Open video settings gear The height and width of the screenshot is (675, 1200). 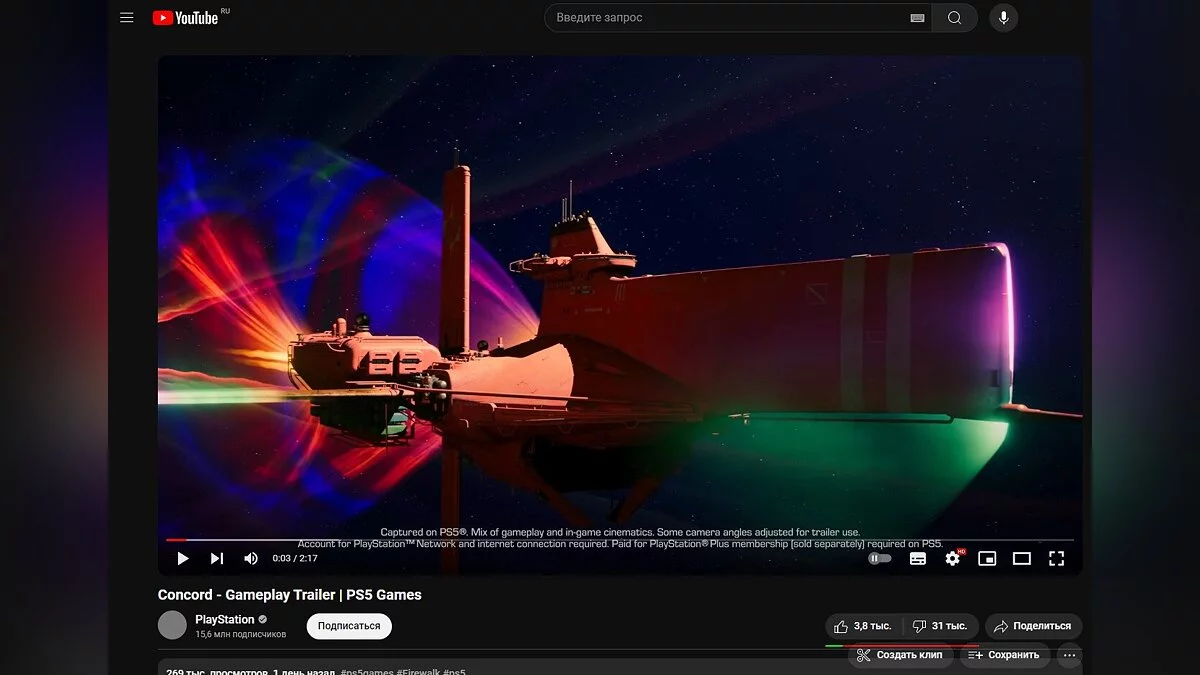point(952,558)
